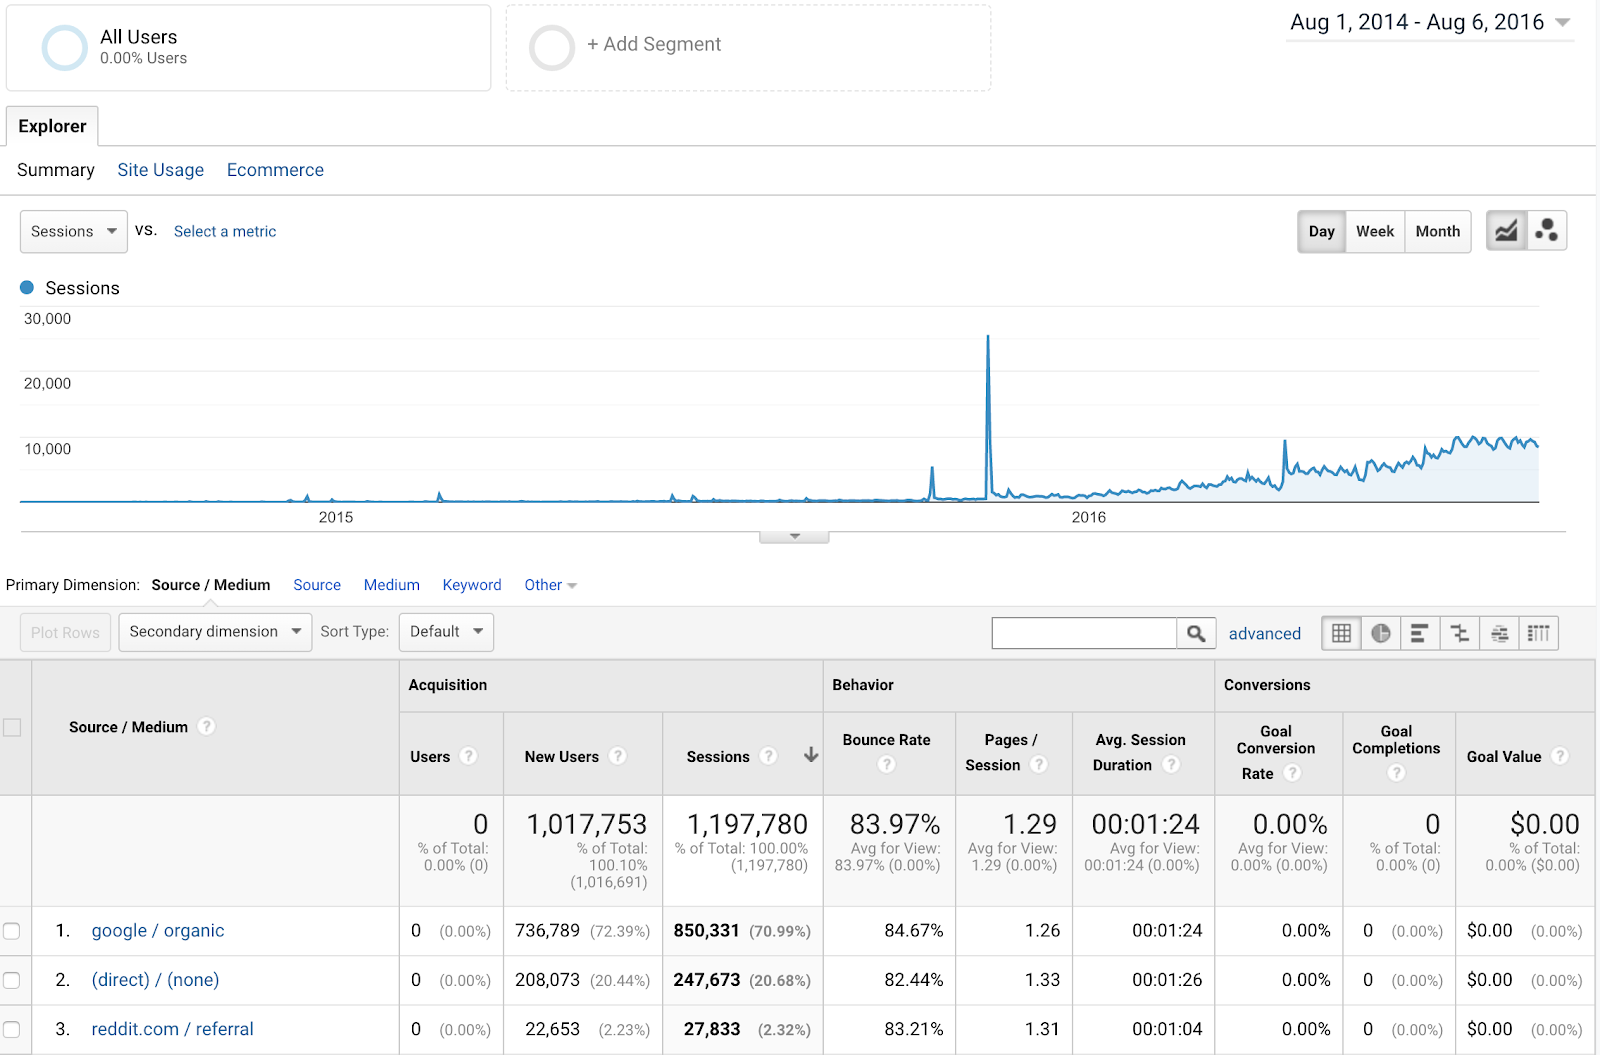The width and height of the screenshot is (1600, 1055).
Task: Set graph granularity to Week
Action: coord(1375,231)
